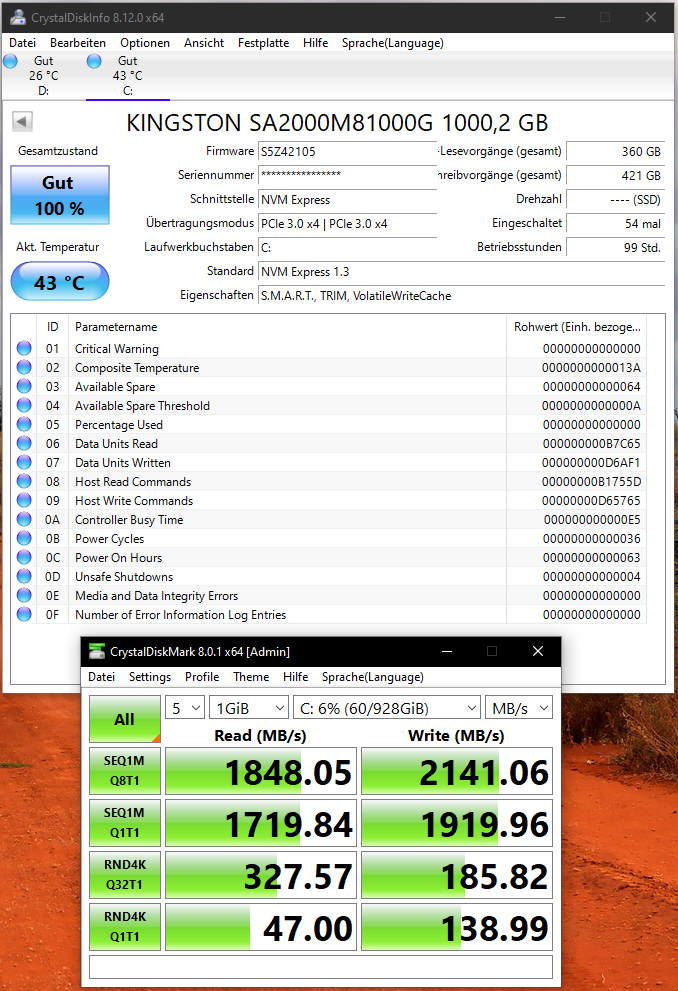Click the SEQ1M Q8T1 write result 2141.06
The image size is (678, 991).
457,771
